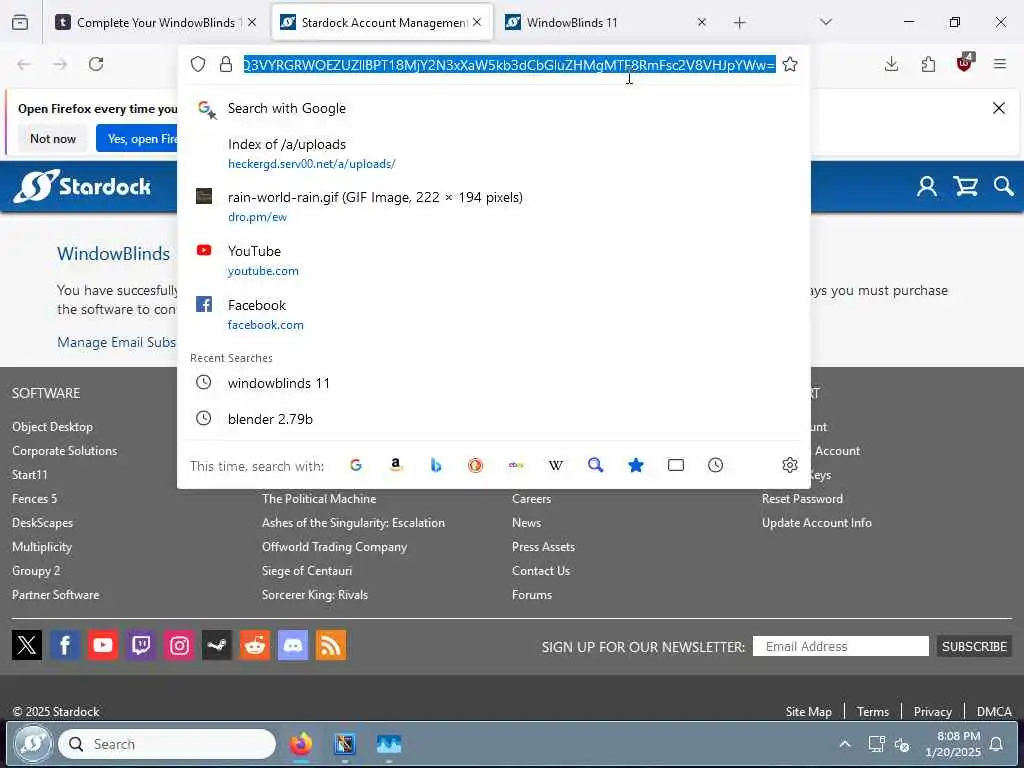Click the tracking protection shield icon
The width and height of the screenshot is (1024, 768).
[198, 64]
